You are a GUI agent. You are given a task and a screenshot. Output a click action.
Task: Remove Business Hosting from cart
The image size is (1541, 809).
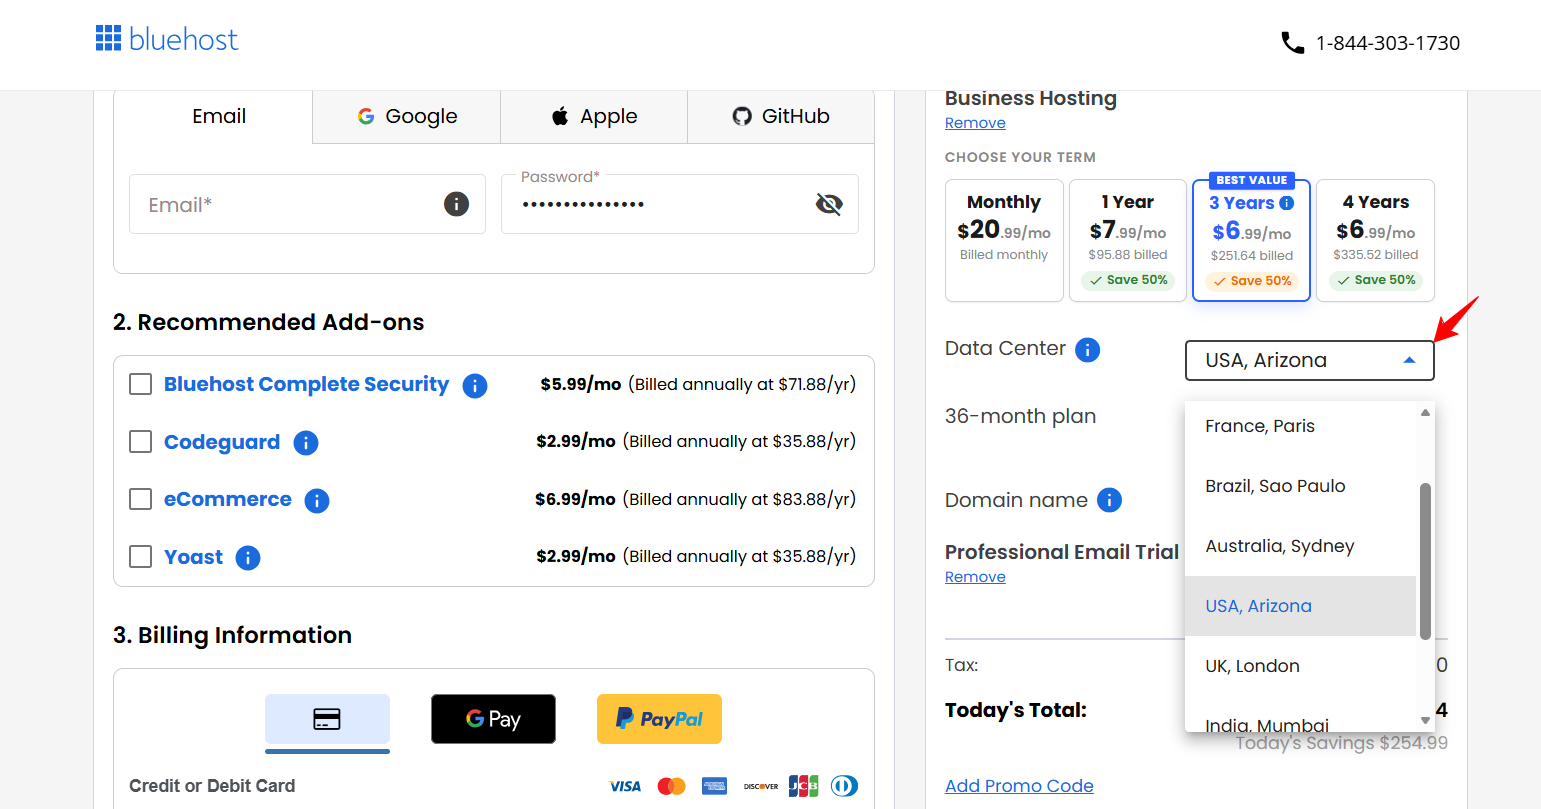(975, 123)
